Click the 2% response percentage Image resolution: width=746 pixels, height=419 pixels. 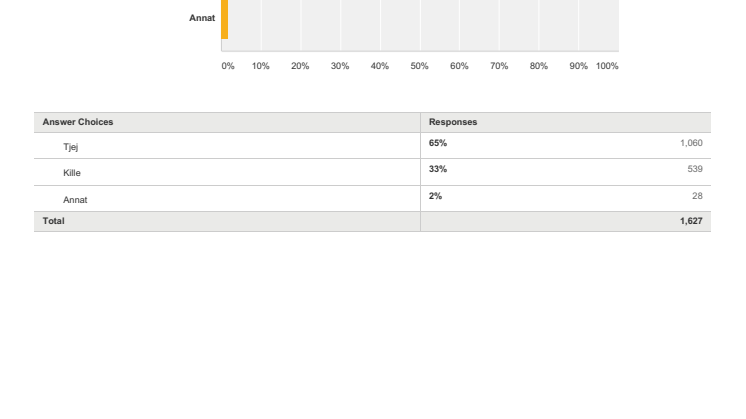click(x=435, y=196)
